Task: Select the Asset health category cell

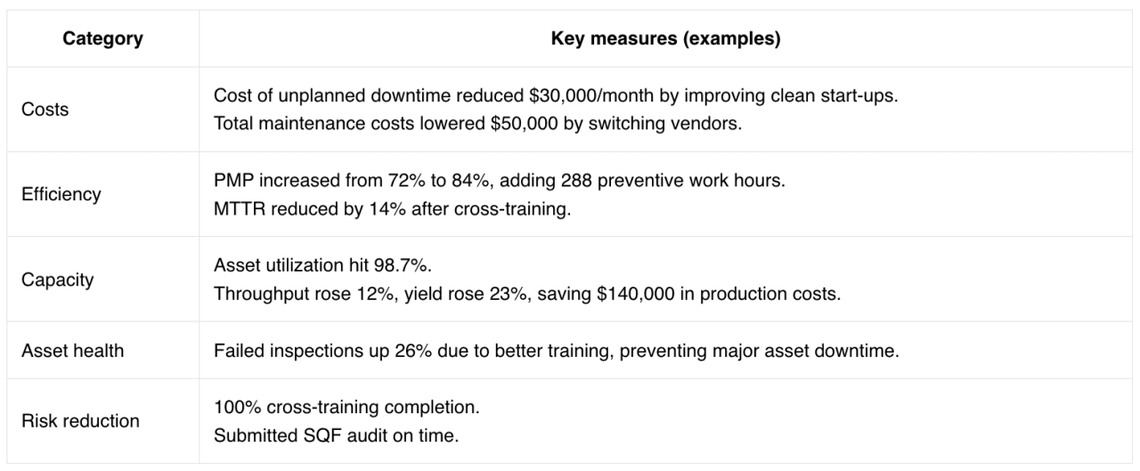Action: [72, 351]
